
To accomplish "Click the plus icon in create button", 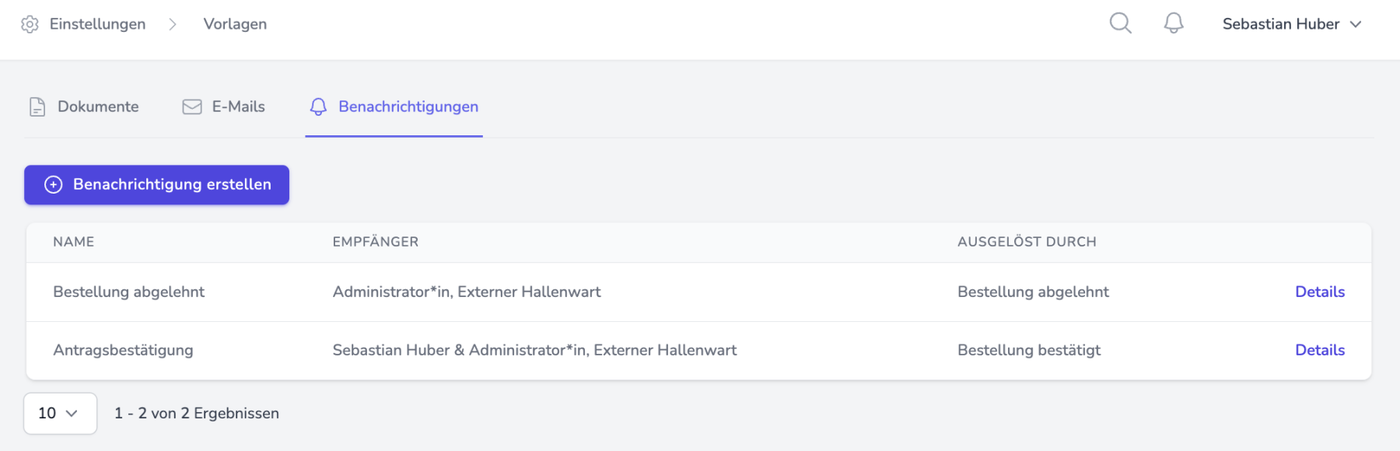I will coord(54,185).
